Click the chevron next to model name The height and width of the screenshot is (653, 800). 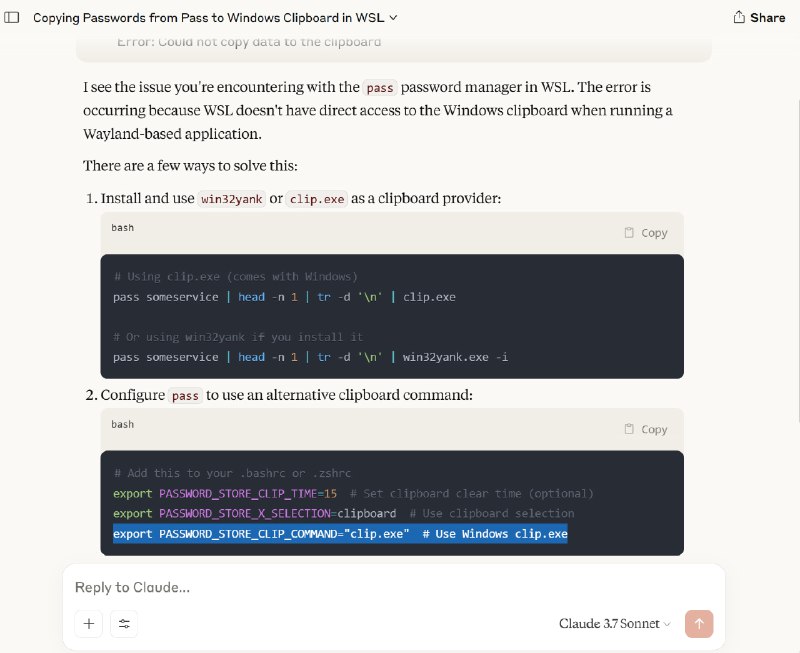(667, 624)
